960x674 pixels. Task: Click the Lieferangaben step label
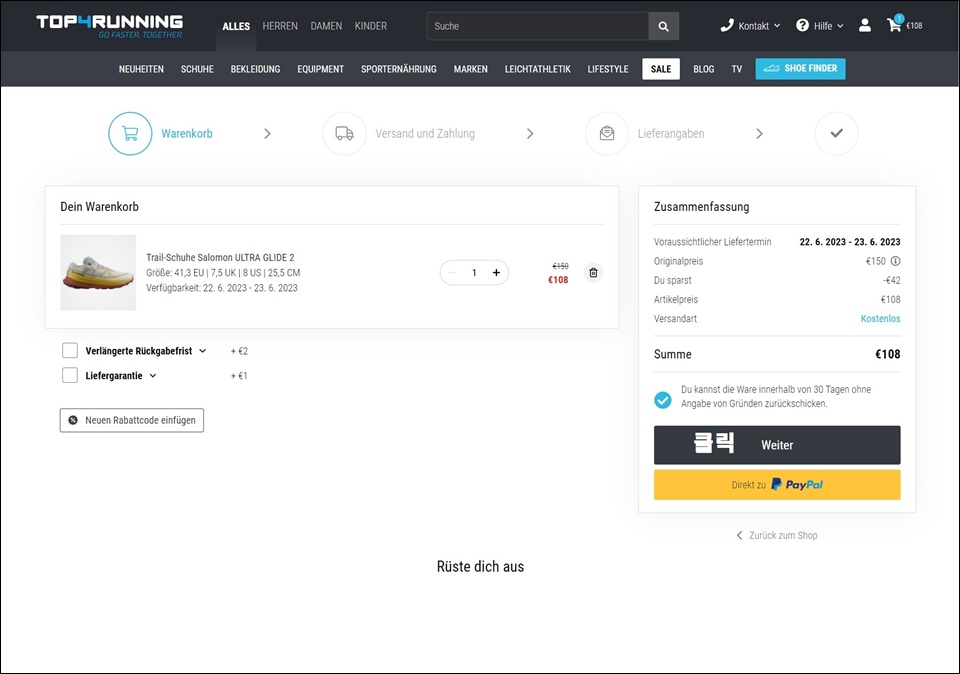[671, 133]
